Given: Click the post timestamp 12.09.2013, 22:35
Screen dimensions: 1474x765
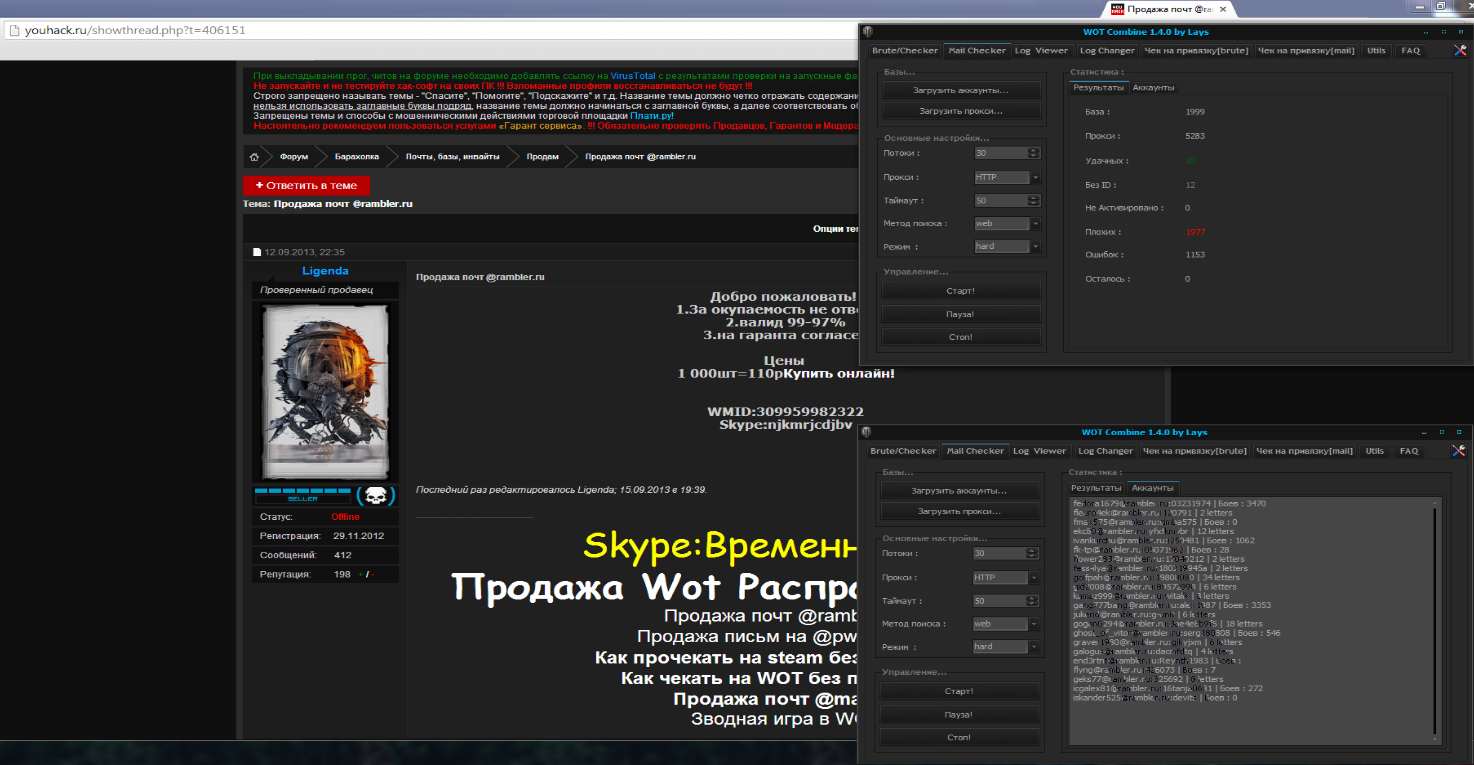Looking at the screenshot, I should [x=305, y=252].
